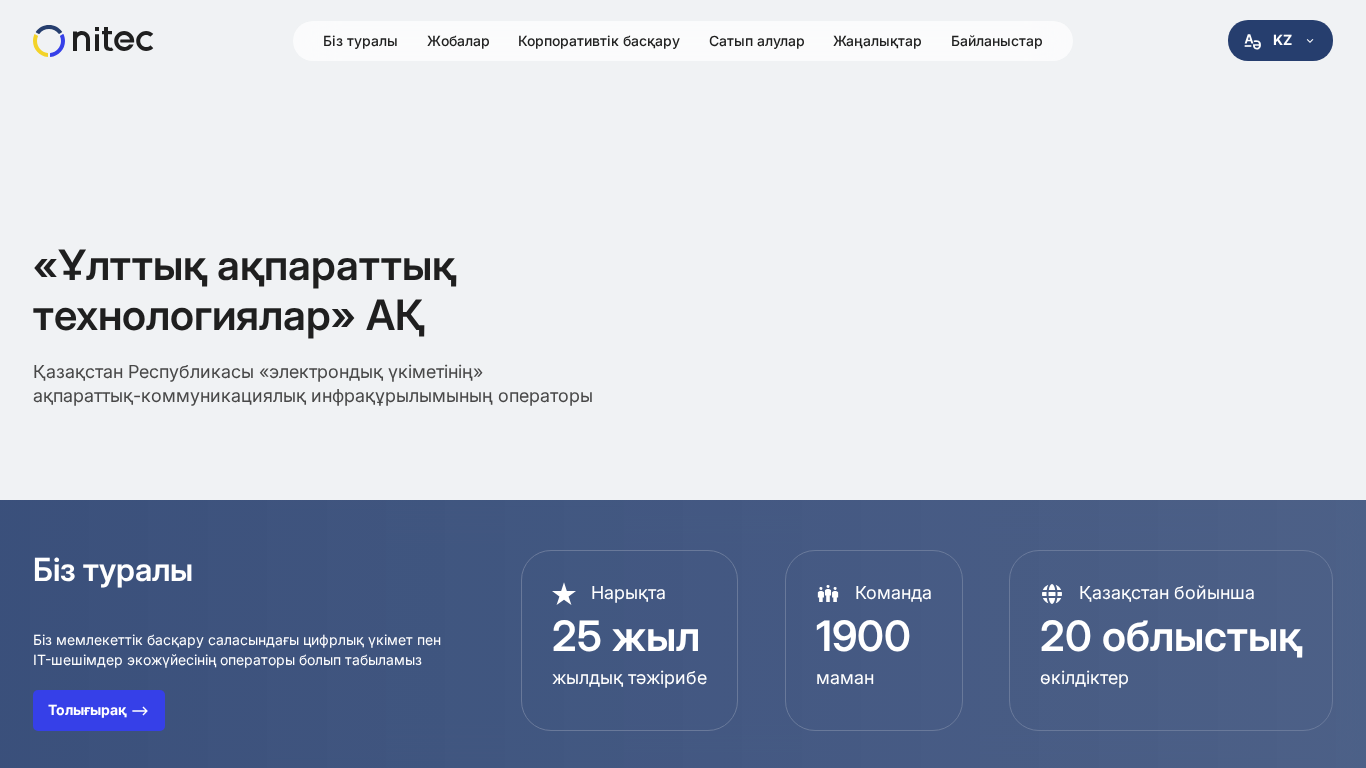The height and width of the screenshot is (768, 1366).
Task: Click the paragraph starting Біз мемлекеттік басқару
Action: pos(237,650)
